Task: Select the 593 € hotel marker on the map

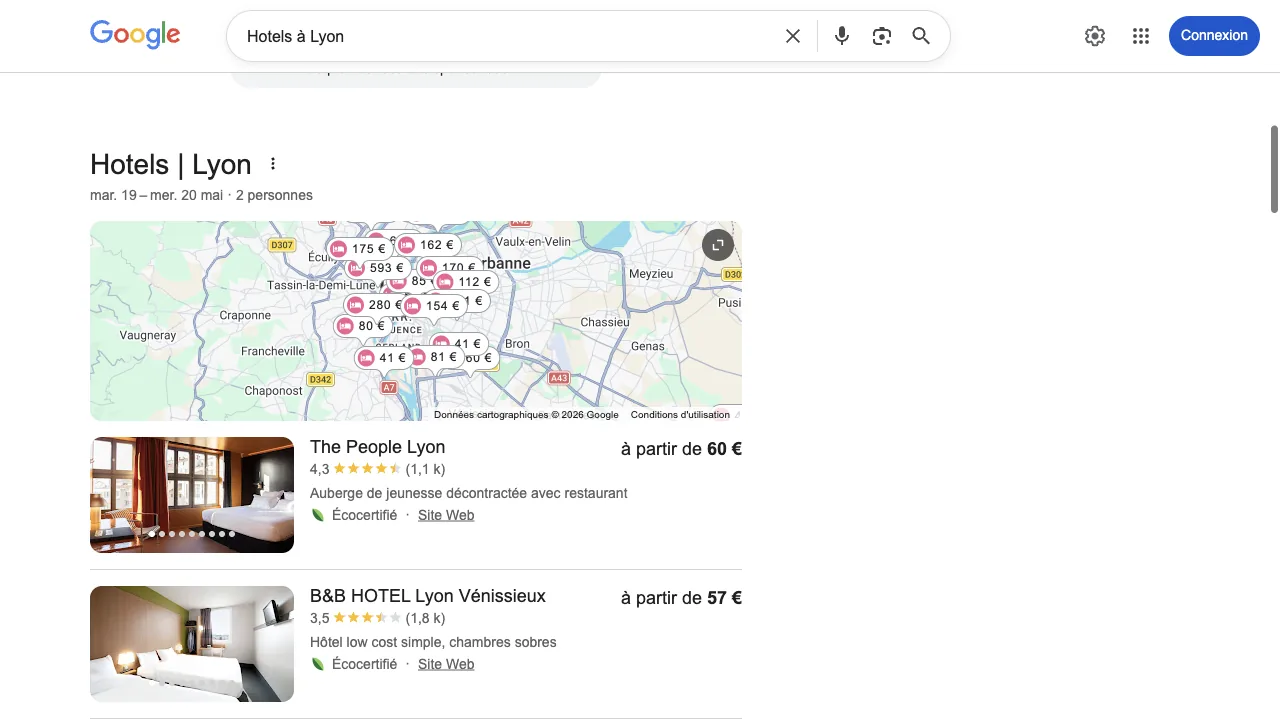Action: pos(377,268)
